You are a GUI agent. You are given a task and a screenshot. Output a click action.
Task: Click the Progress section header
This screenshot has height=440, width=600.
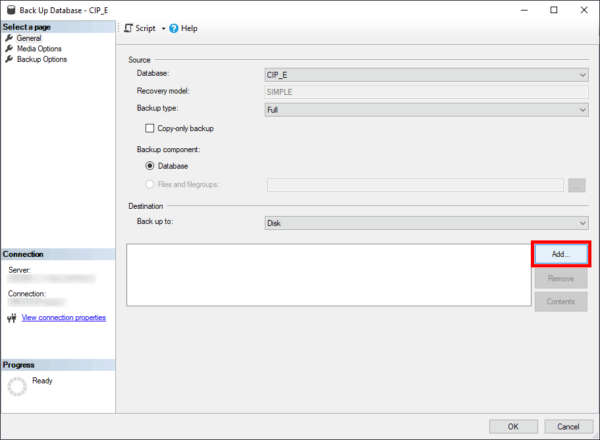coord(58,365)
